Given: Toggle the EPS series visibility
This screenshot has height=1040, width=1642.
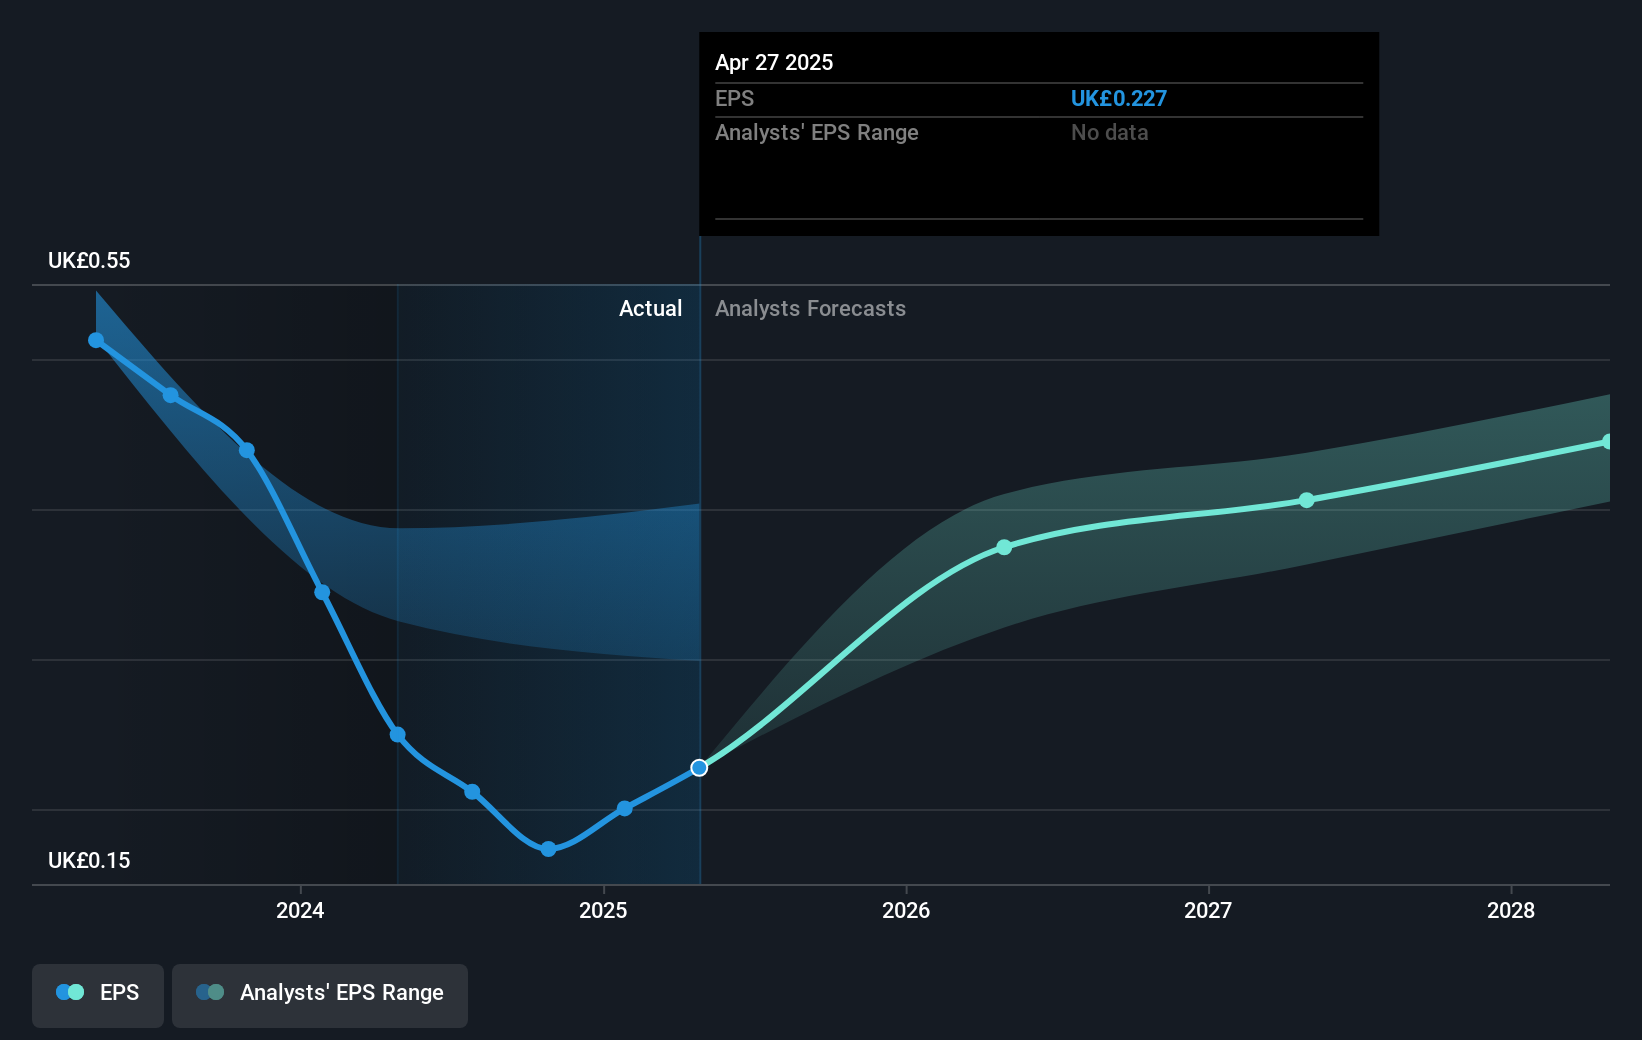Looking at the screenshot, I should [x=97, y=994].
